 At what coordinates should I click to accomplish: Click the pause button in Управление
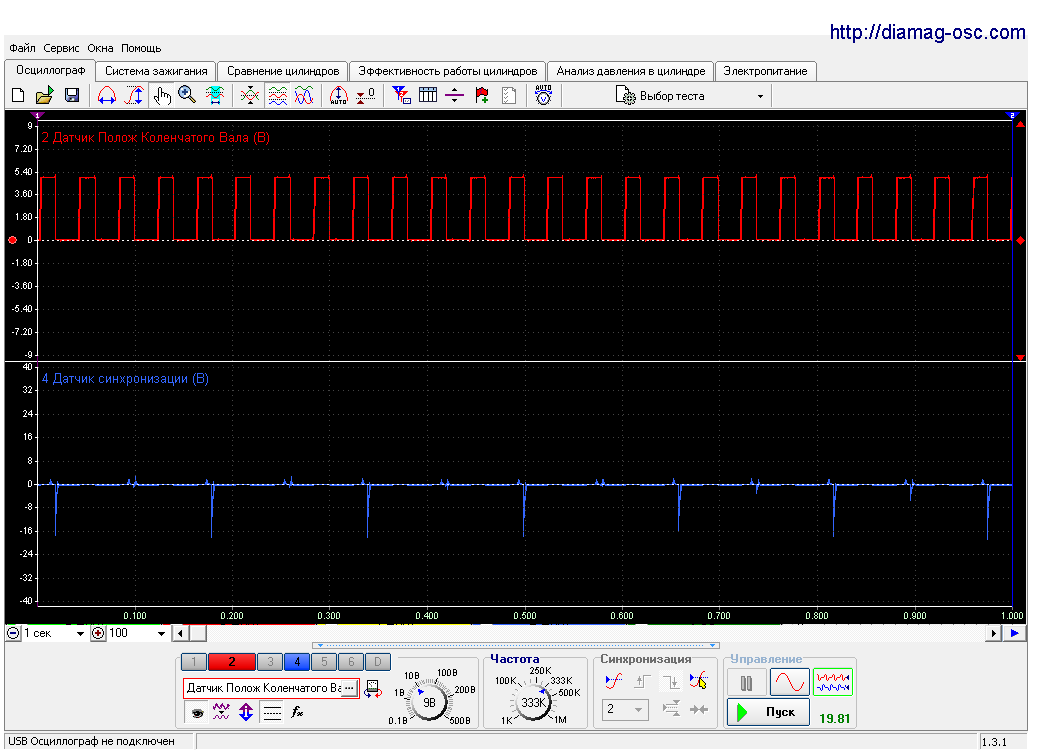pos(746,682)
